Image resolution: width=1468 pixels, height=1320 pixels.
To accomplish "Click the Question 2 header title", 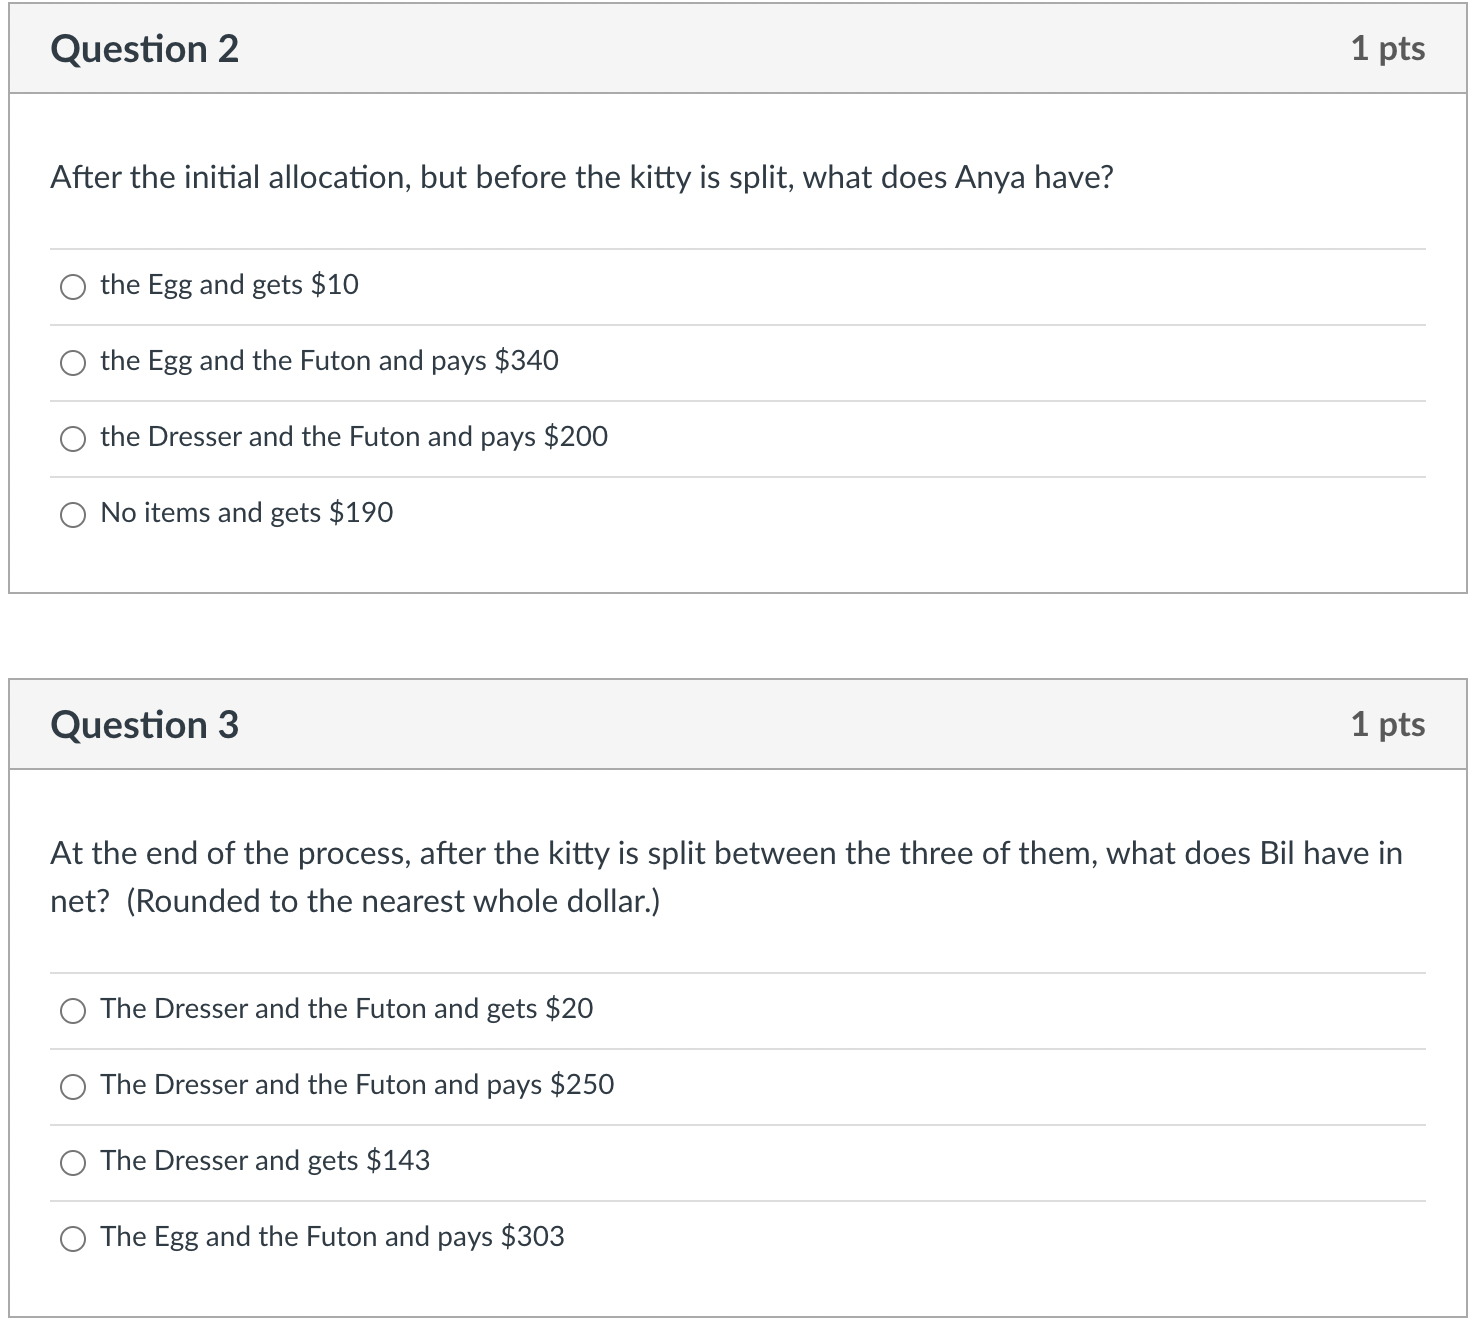I will click(145, 49).
